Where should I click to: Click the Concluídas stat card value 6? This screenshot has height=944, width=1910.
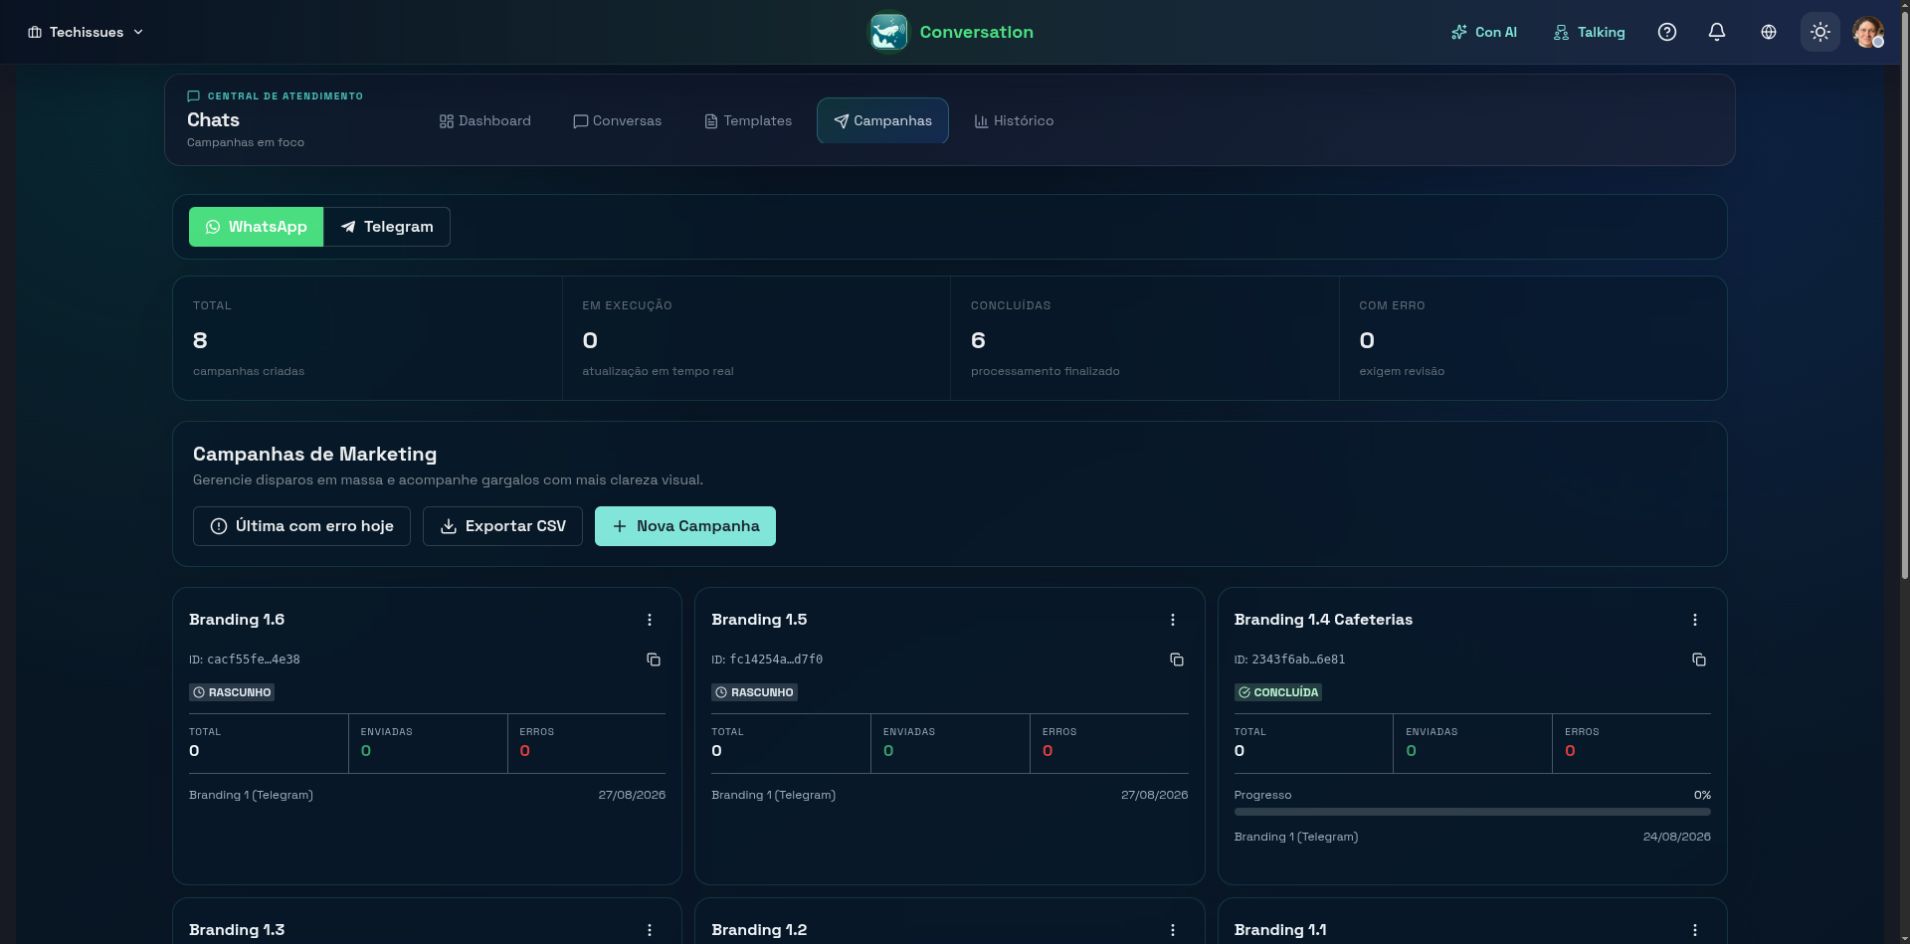978,340
